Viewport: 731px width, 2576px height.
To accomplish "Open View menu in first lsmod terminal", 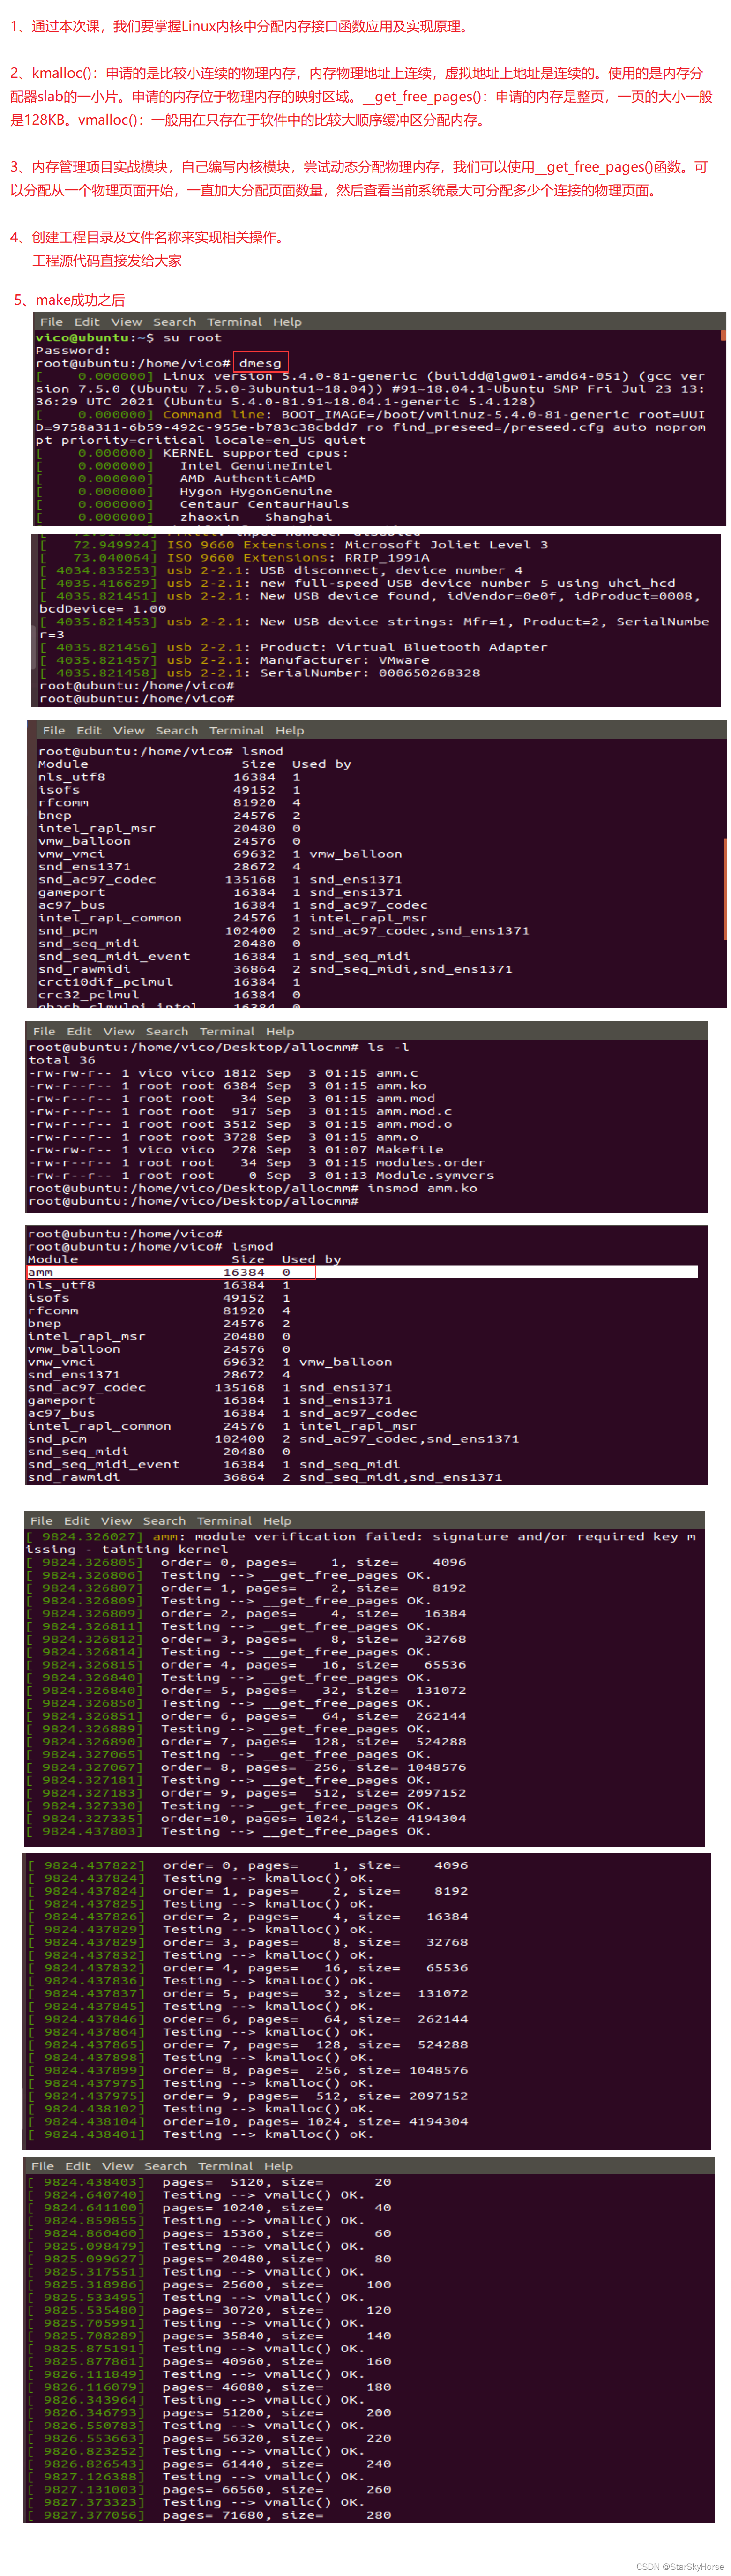I will point(129,731).
